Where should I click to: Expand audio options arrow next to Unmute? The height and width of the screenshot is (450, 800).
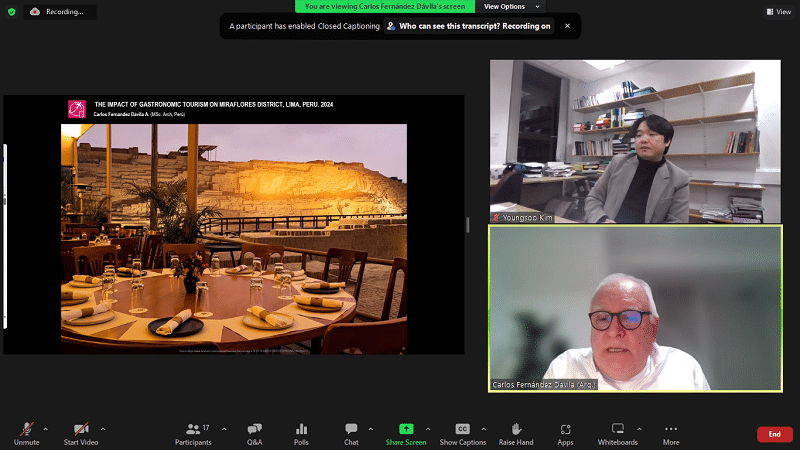click(45, 428)
